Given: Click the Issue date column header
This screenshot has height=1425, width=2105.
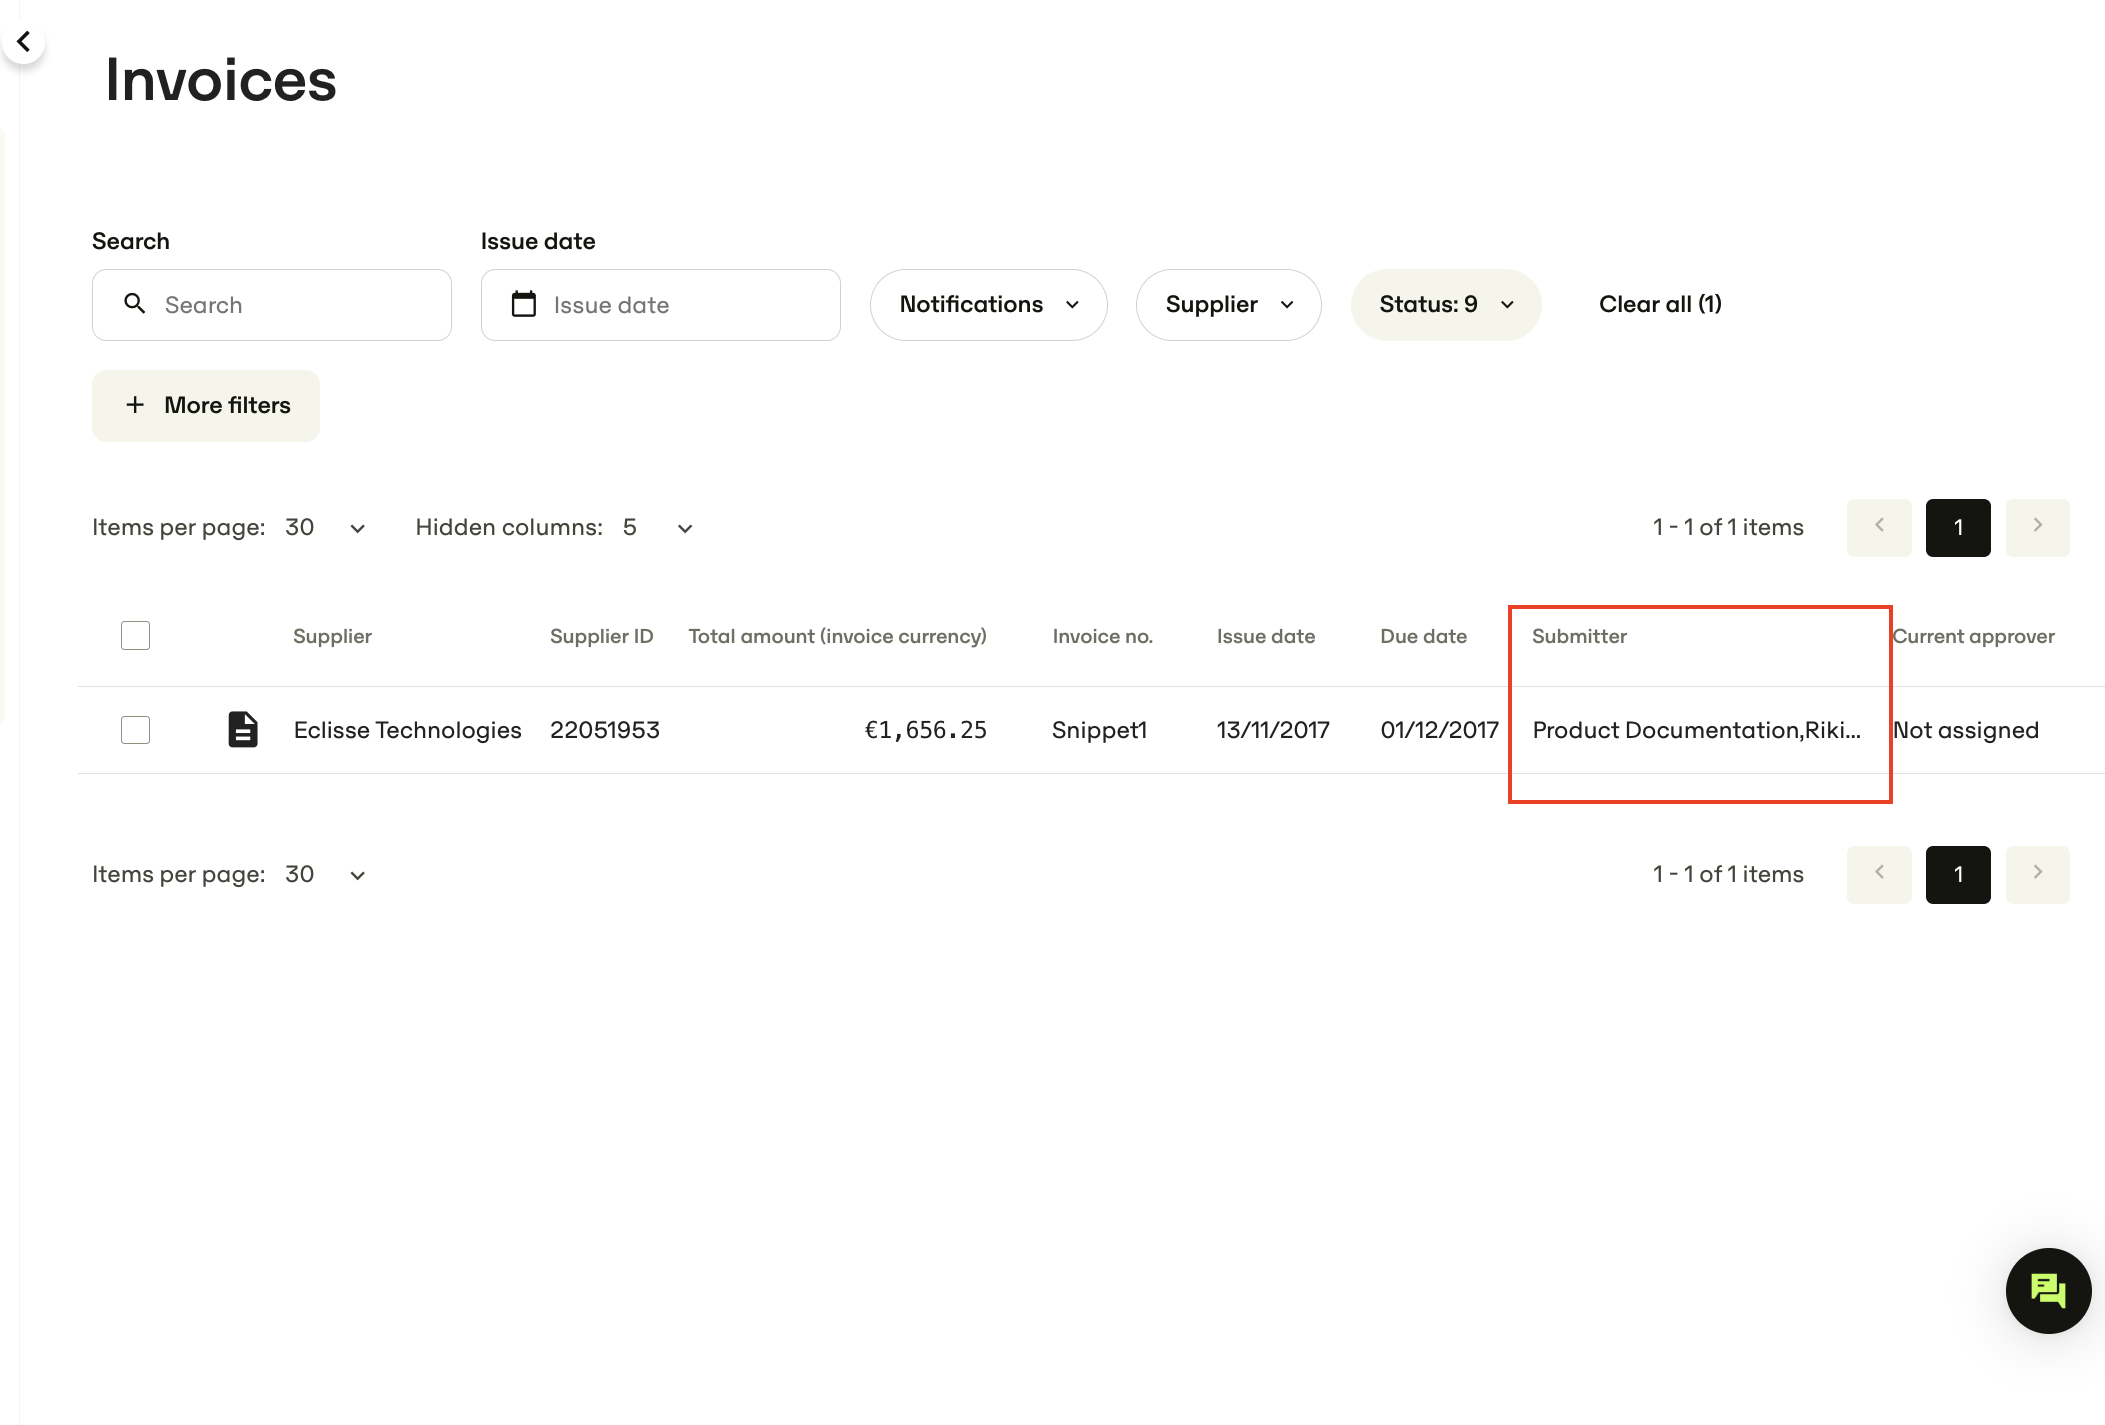Looking at the screenshot, I should tap(1265, 636).
